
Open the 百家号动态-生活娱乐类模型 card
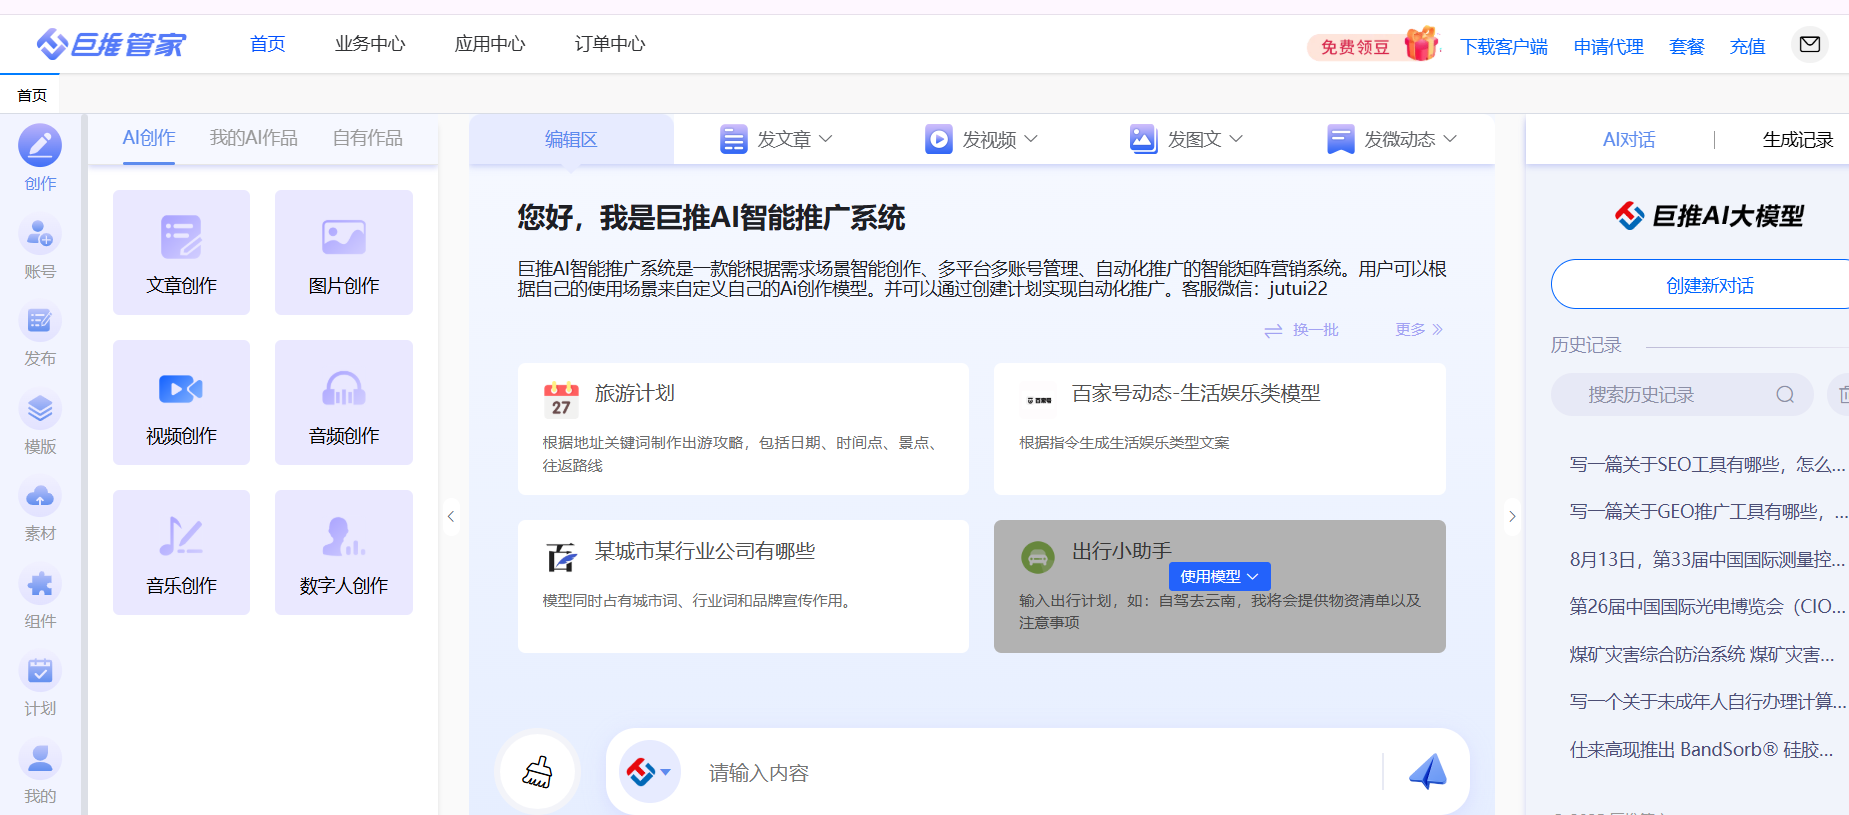(x=1220, y=428)
